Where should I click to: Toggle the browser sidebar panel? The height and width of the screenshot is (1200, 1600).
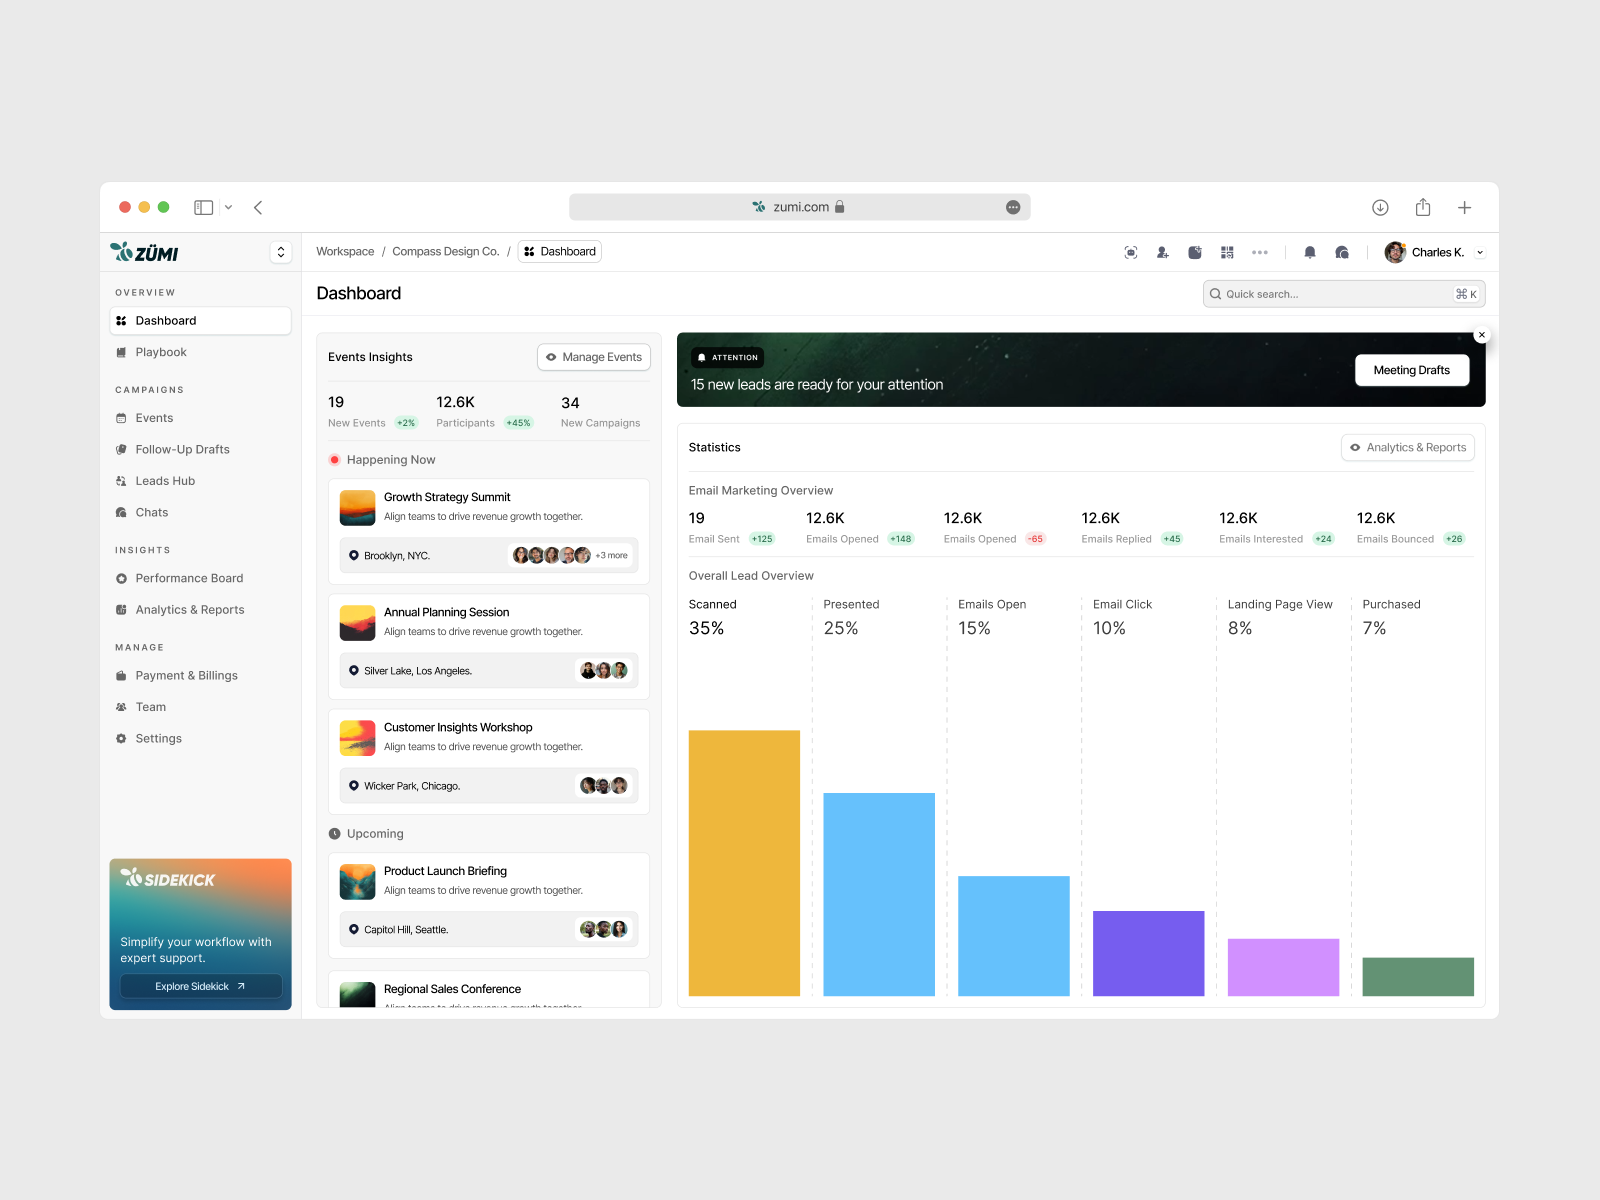coord(204,208)
